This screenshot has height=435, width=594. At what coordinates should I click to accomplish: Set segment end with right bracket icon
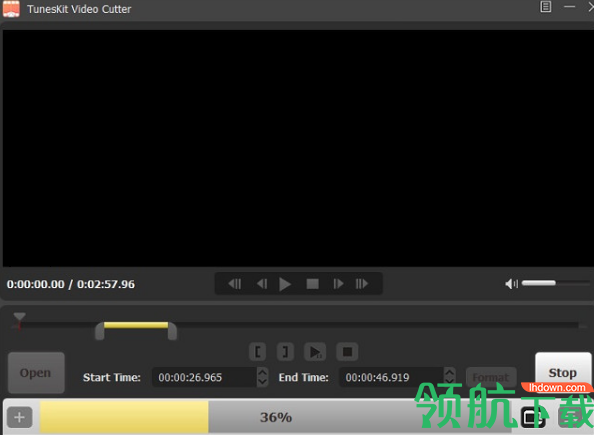point(285,352)
